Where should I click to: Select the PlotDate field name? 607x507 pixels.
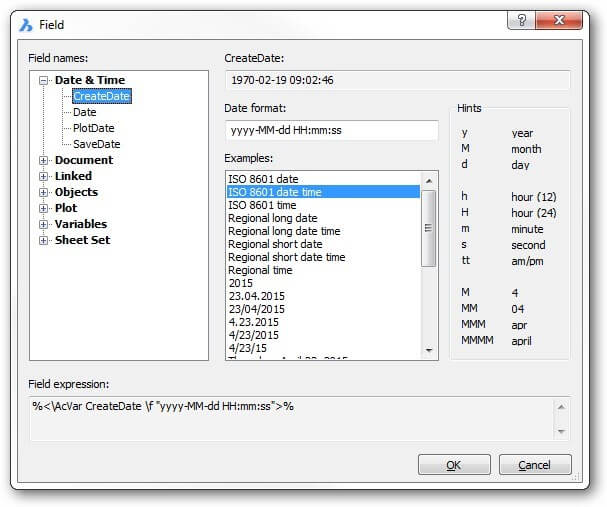point(94,128)
